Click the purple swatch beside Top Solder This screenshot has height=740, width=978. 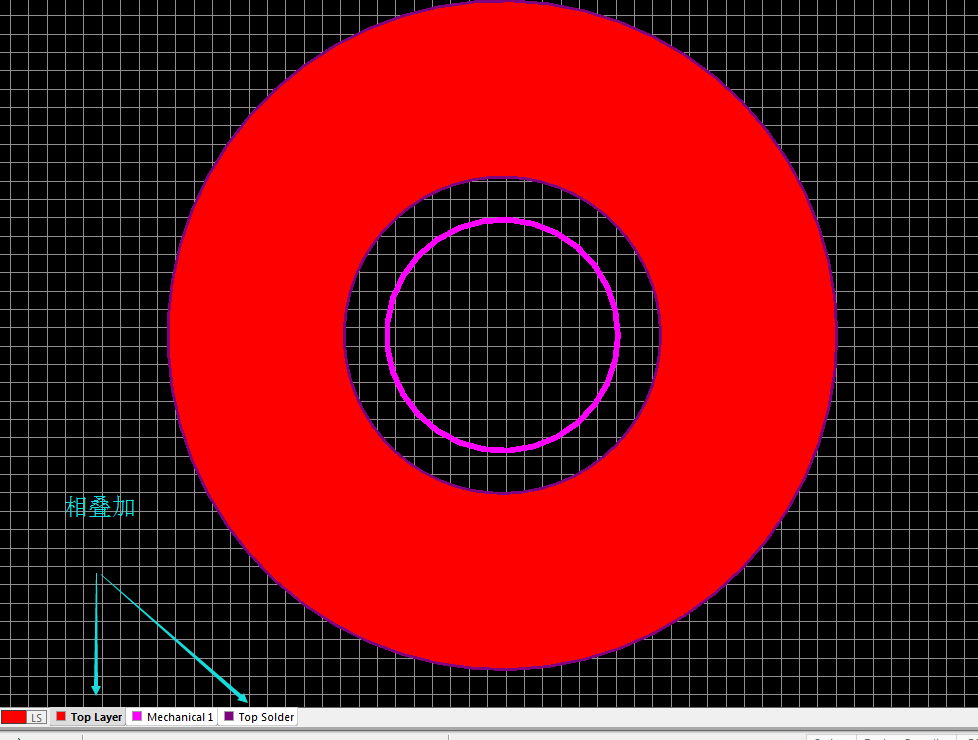[x=229, y=717]
